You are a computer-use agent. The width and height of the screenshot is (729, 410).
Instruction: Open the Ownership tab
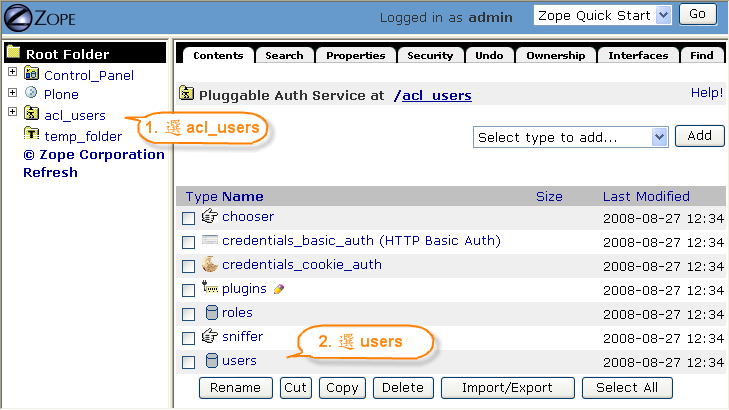(556, 55)
